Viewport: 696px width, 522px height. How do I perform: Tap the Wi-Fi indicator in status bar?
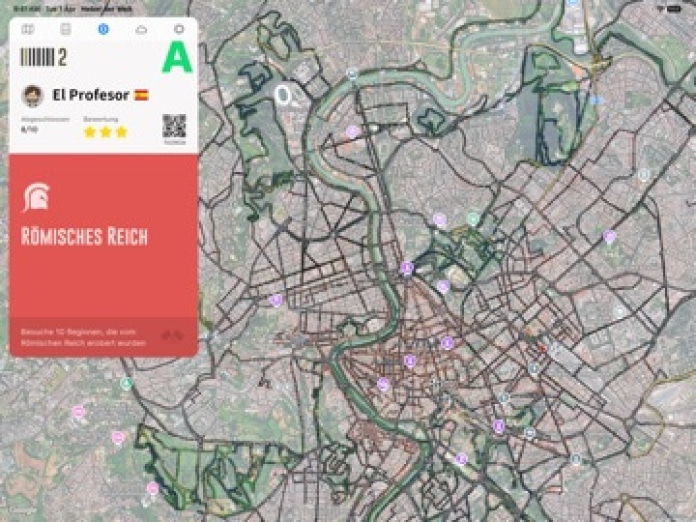[660, 9]
